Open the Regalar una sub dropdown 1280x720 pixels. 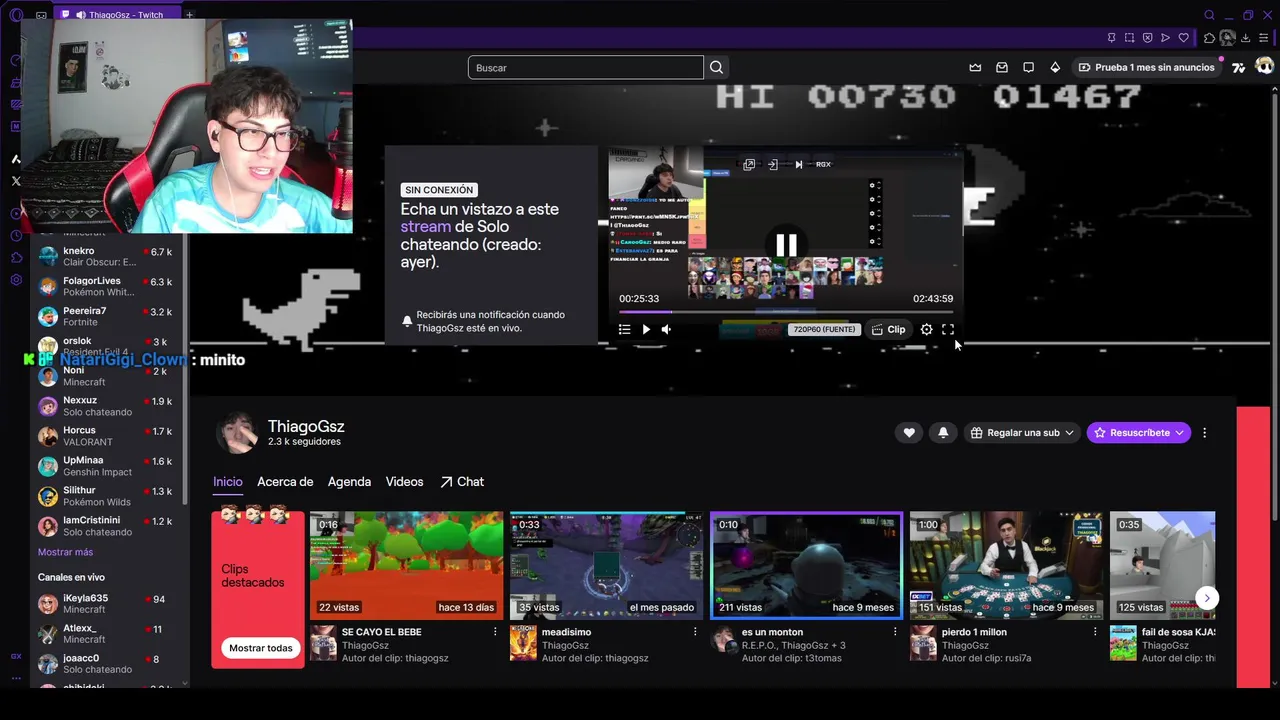pyautogui.click(x=1022, y=433)
